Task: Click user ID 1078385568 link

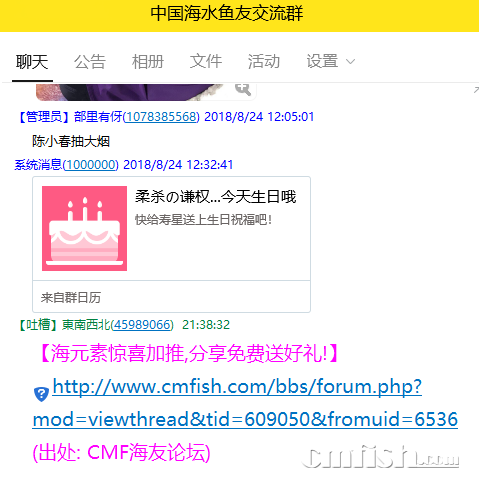Action: point(161,117)
